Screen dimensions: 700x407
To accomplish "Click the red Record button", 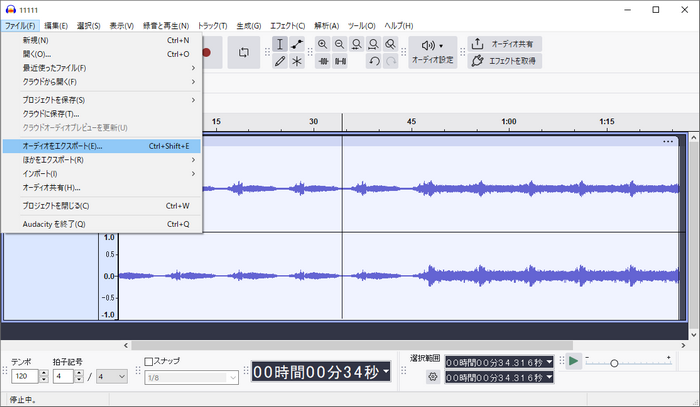I will pyautogui.click(x=206, y=53).
